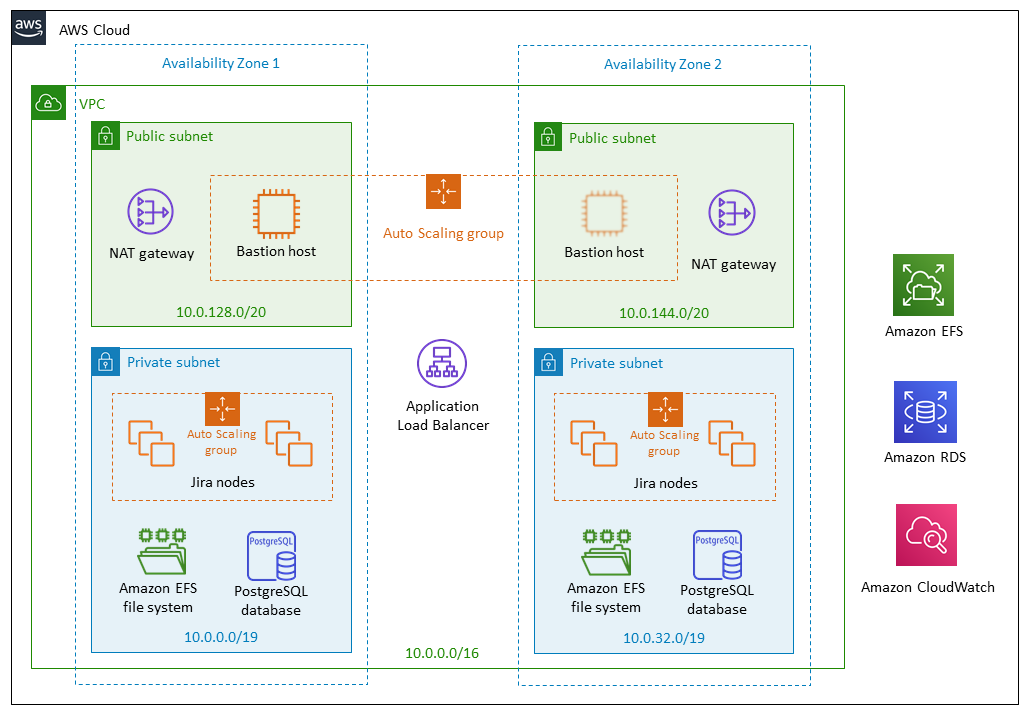Click the "10.0.32.0/19" subnet CIDR text

[x=664, y=638]
